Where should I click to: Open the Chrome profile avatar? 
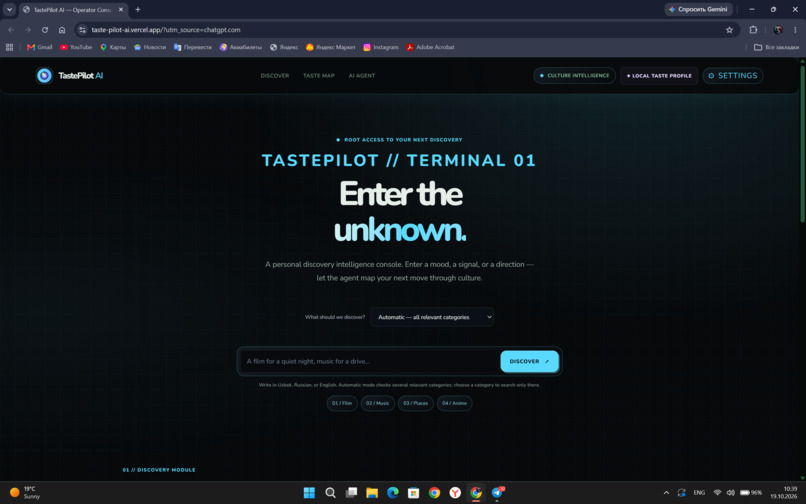[778, 30]
